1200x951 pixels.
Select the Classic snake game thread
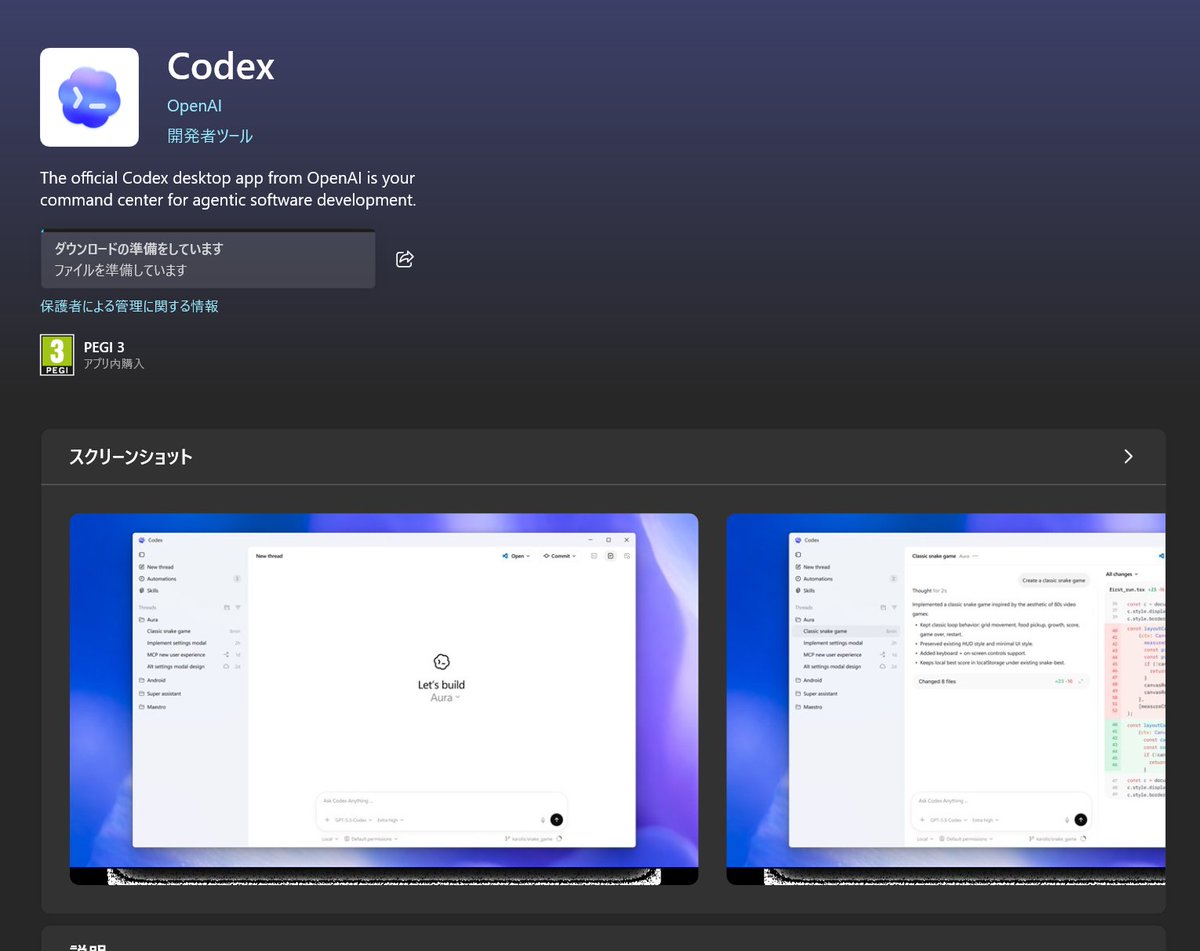point(168,631)
